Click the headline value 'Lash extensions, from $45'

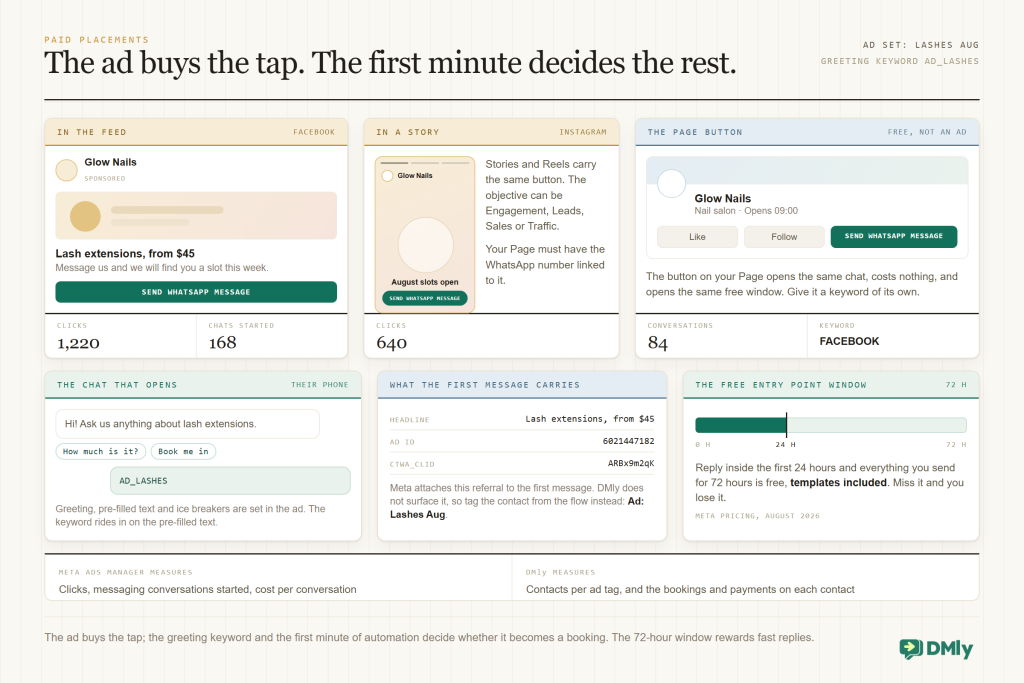tap(590, 419)
